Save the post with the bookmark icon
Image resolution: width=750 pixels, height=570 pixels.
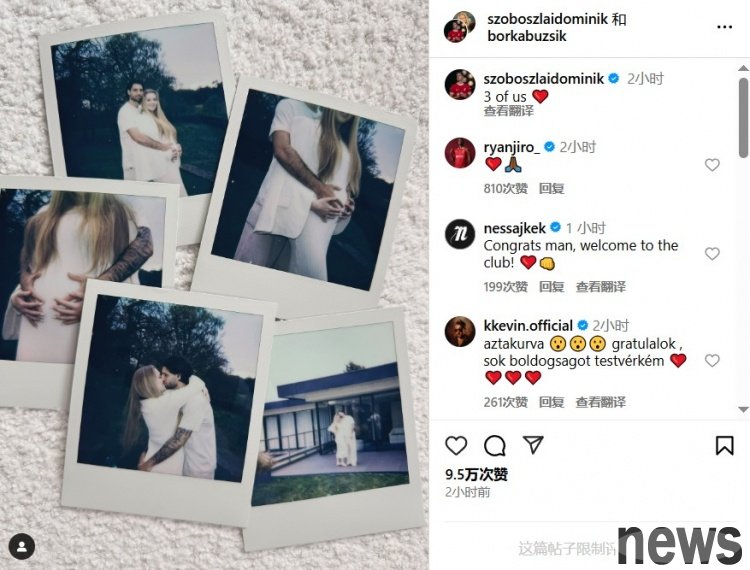725,446
